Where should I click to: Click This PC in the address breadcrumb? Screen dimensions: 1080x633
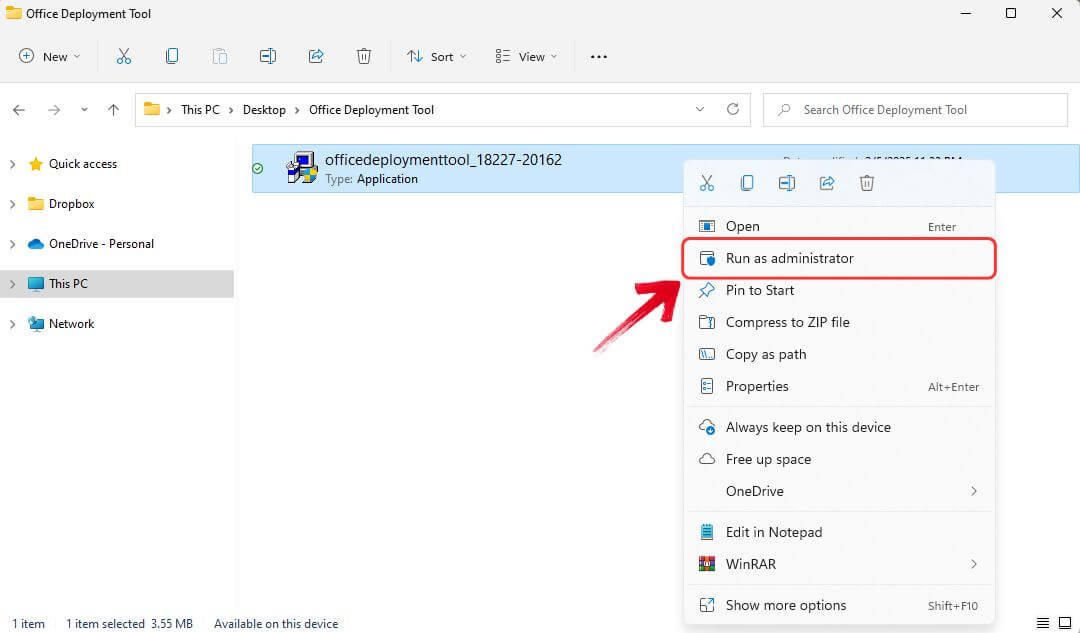point(200,110)
